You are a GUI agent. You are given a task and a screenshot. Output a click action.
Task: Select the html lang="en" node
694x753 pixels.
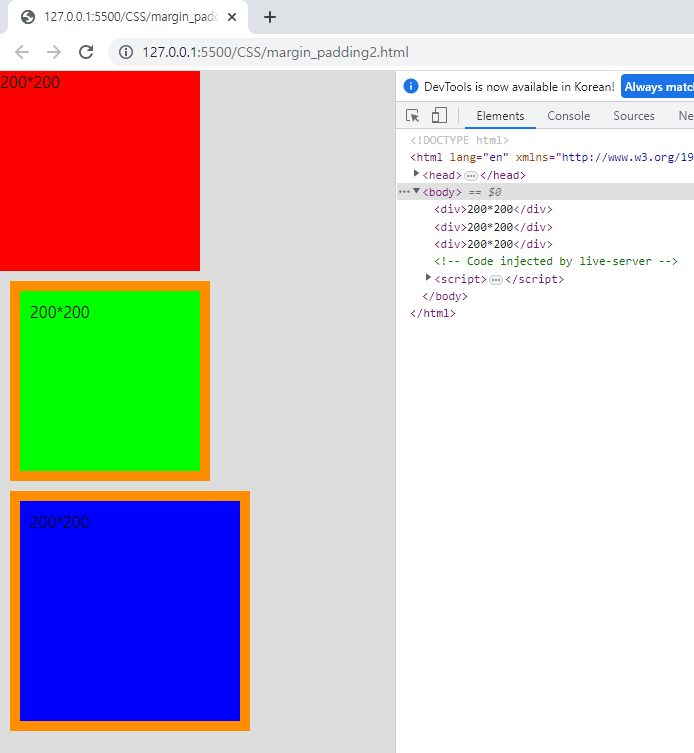coord(552,158)
